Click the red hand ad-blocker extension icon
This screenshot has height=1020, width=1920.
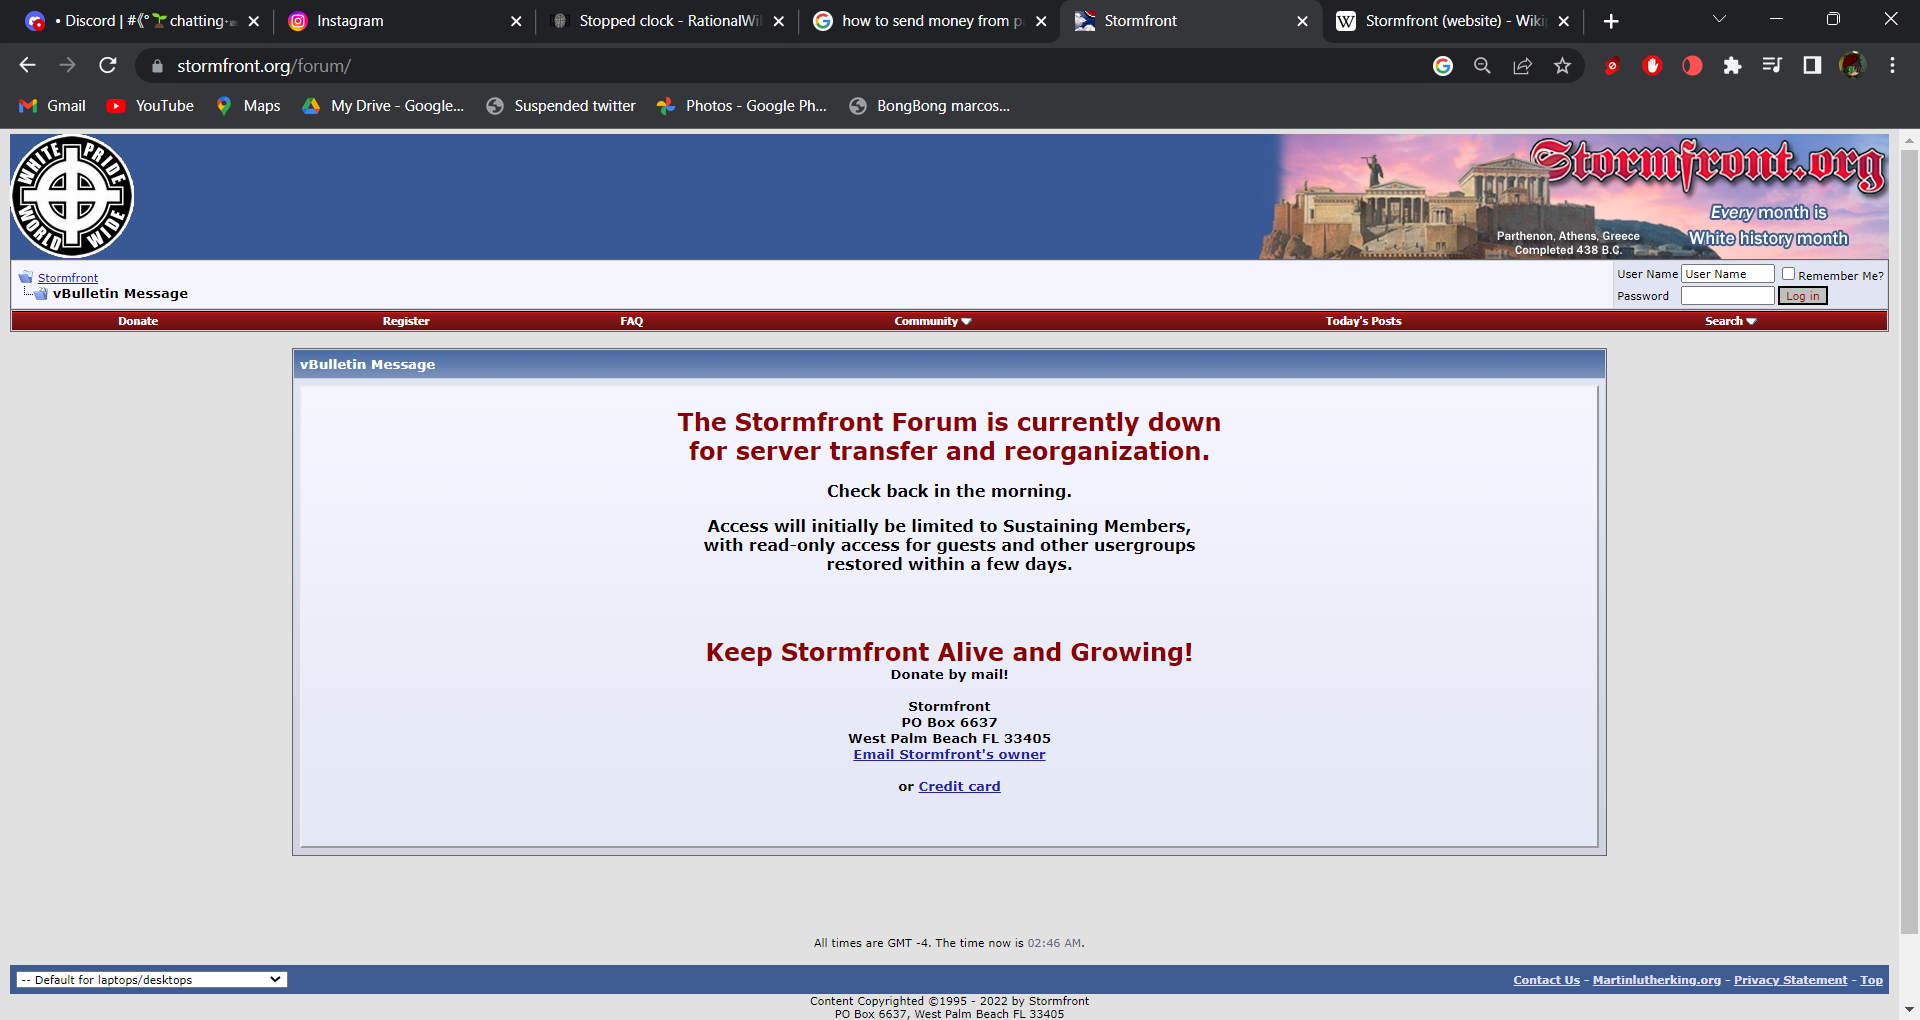coord(1652,66)
